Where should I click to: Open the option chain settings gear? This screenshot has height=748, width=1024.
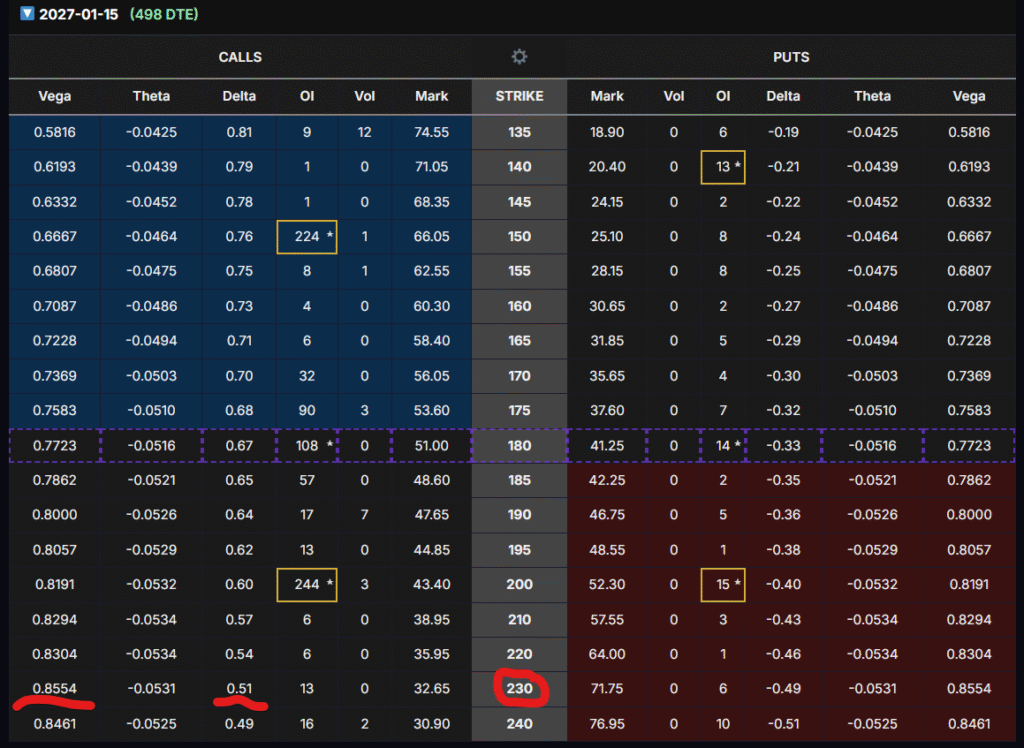click(519, 57)
